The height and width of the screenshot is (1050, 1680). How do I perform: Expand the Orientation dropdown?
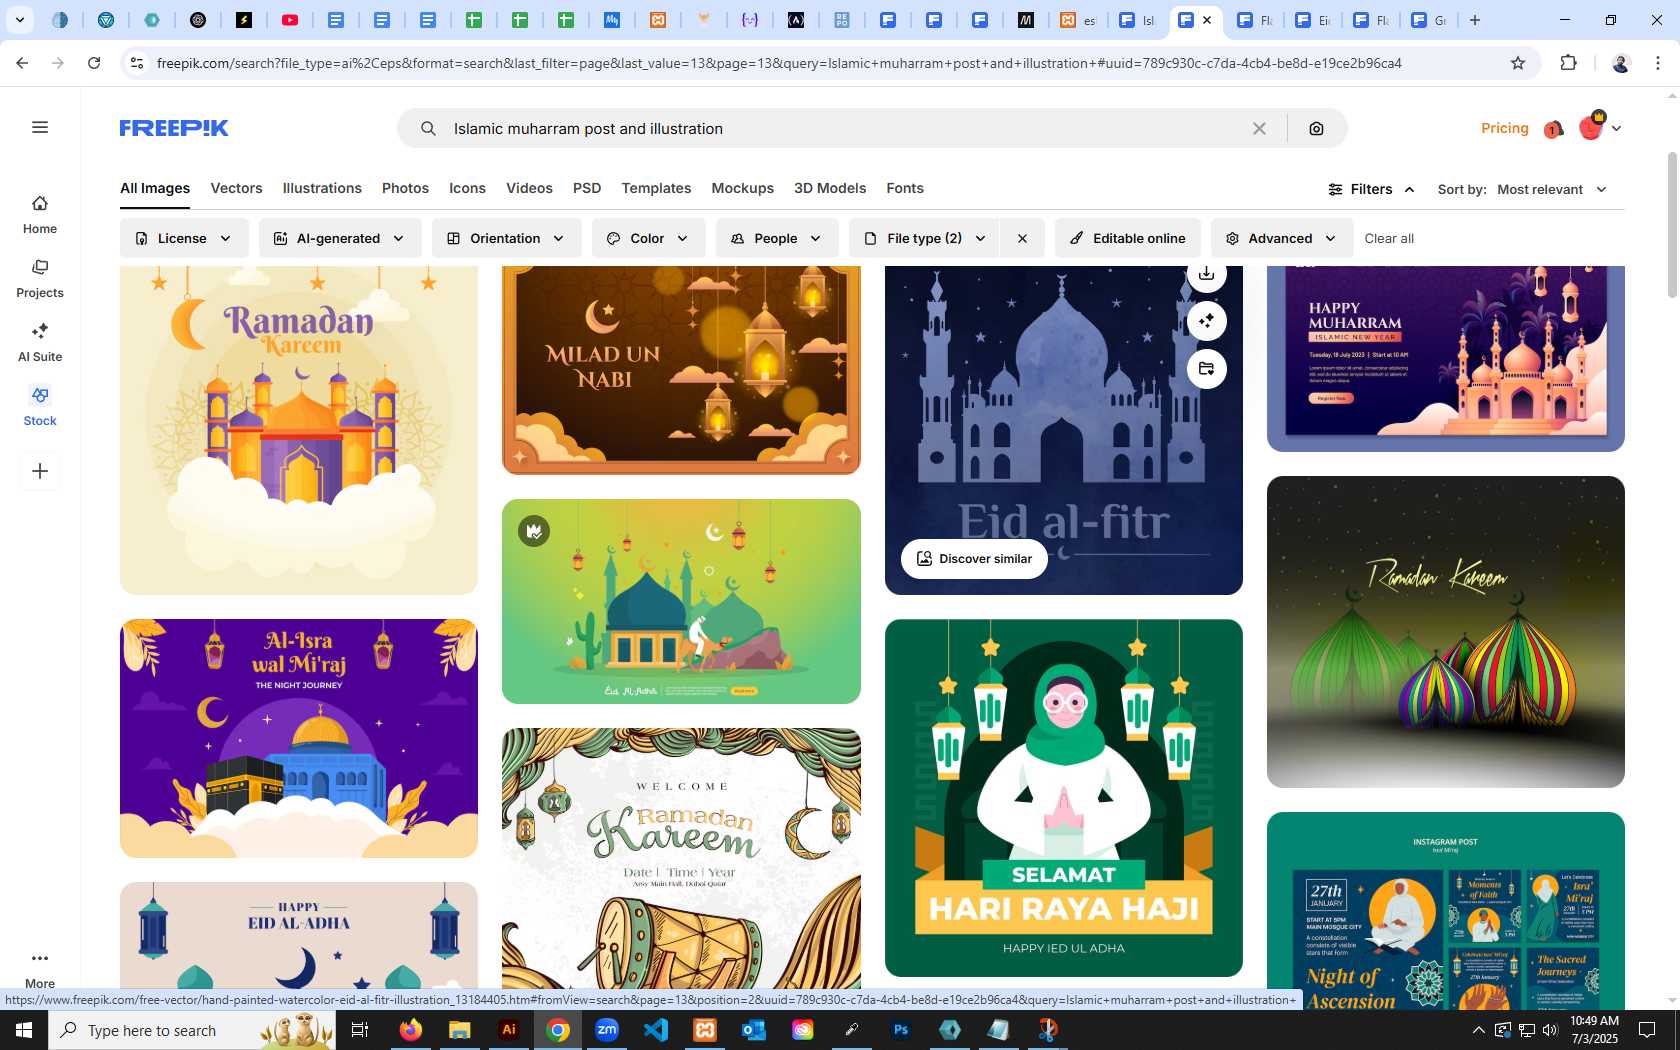pyautogui.click(x=507, y=238)
